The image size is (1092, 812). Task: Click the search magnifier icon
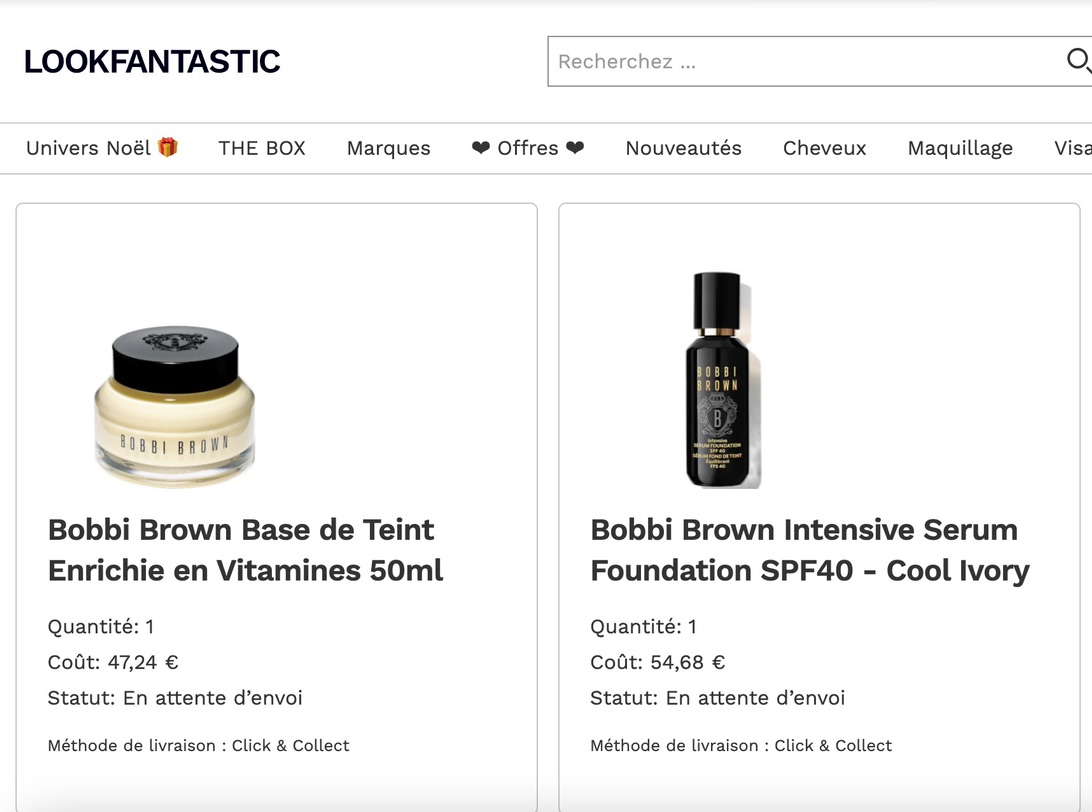pos(1079,61)
